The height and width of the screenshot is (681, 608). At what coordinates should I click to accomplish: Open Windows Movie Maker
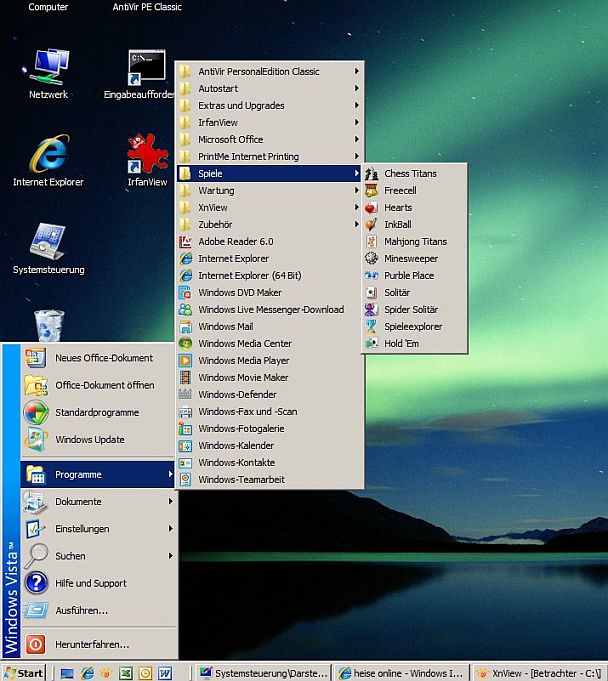point(269,377)
